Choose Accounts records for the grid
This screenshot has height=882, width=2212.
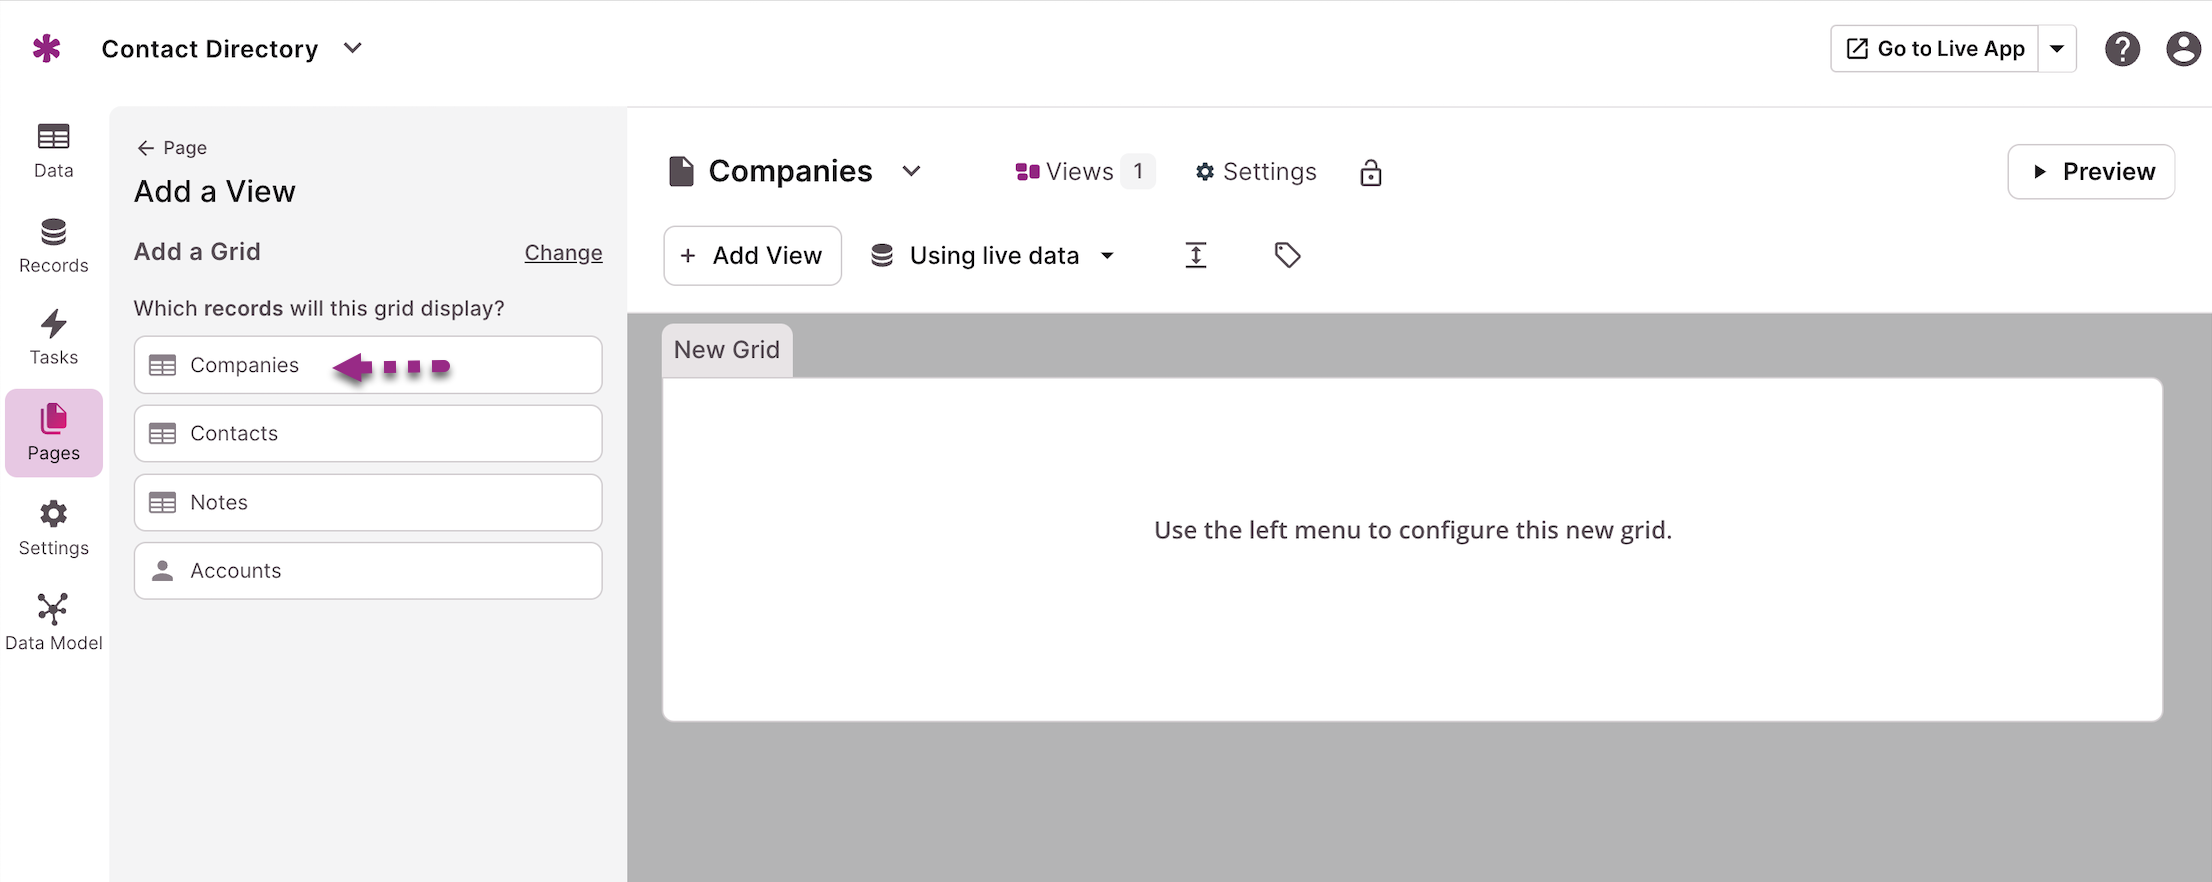[x=368, y=571]
